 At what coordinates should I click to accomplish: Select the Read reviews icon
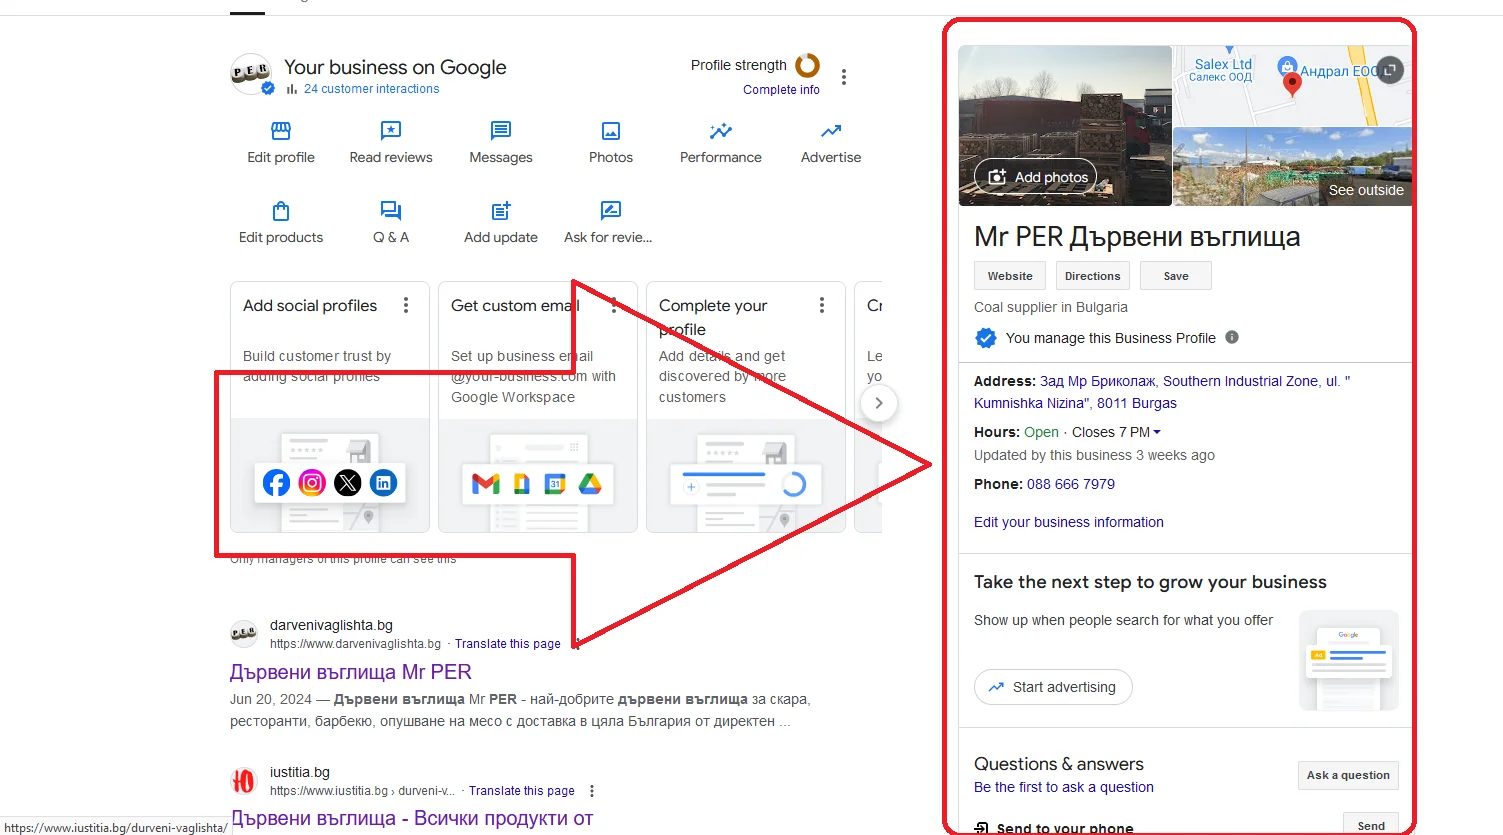point(390,131)
